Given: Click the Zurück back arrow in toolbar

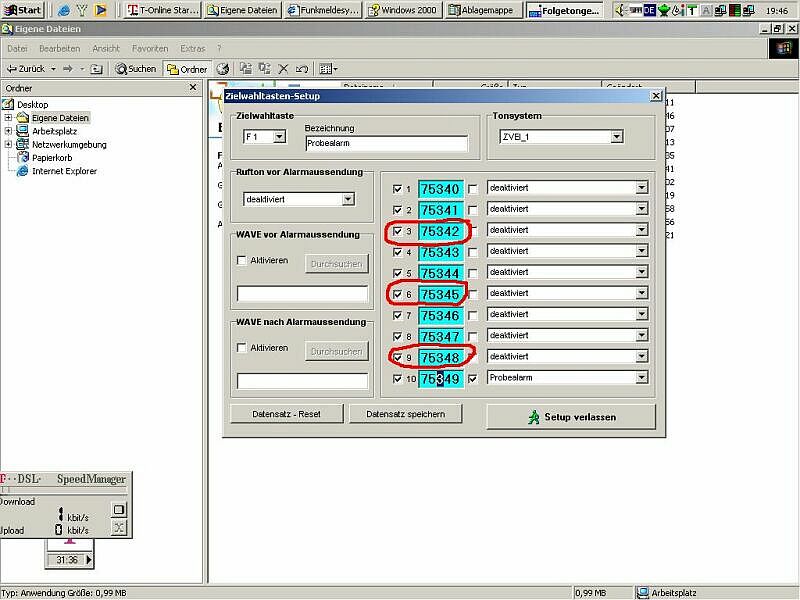Looking at the screenshot, I should click(24, 69).
